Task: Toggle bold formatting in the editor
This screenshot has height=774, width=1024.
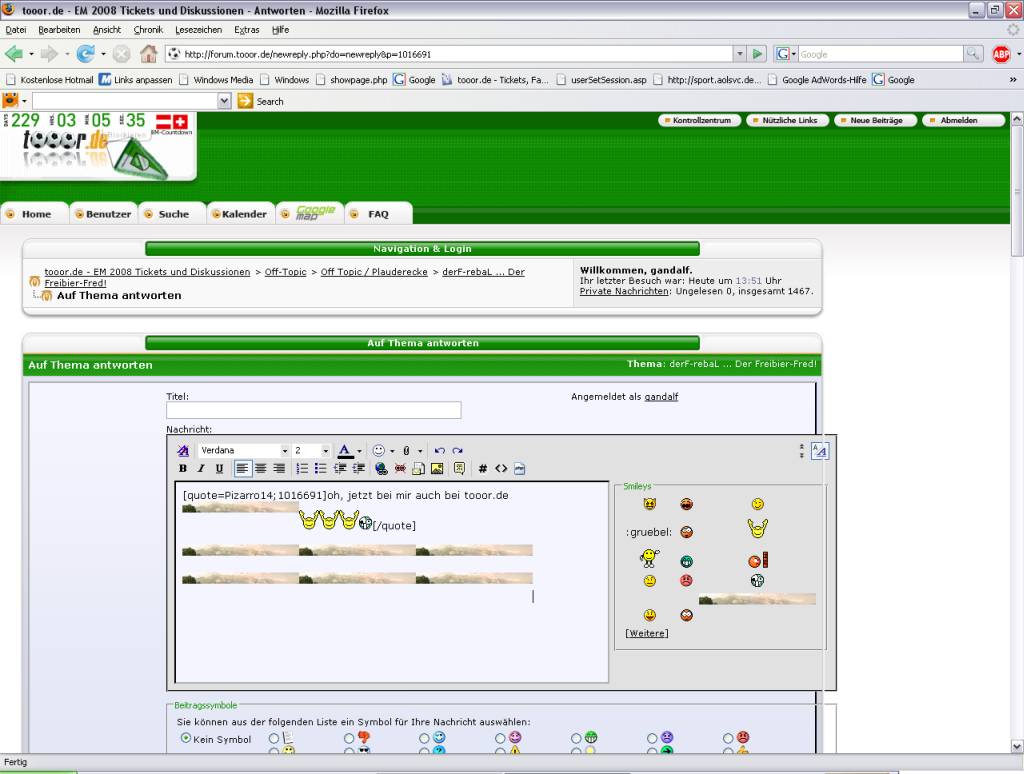Action: (x=183, y=468)
